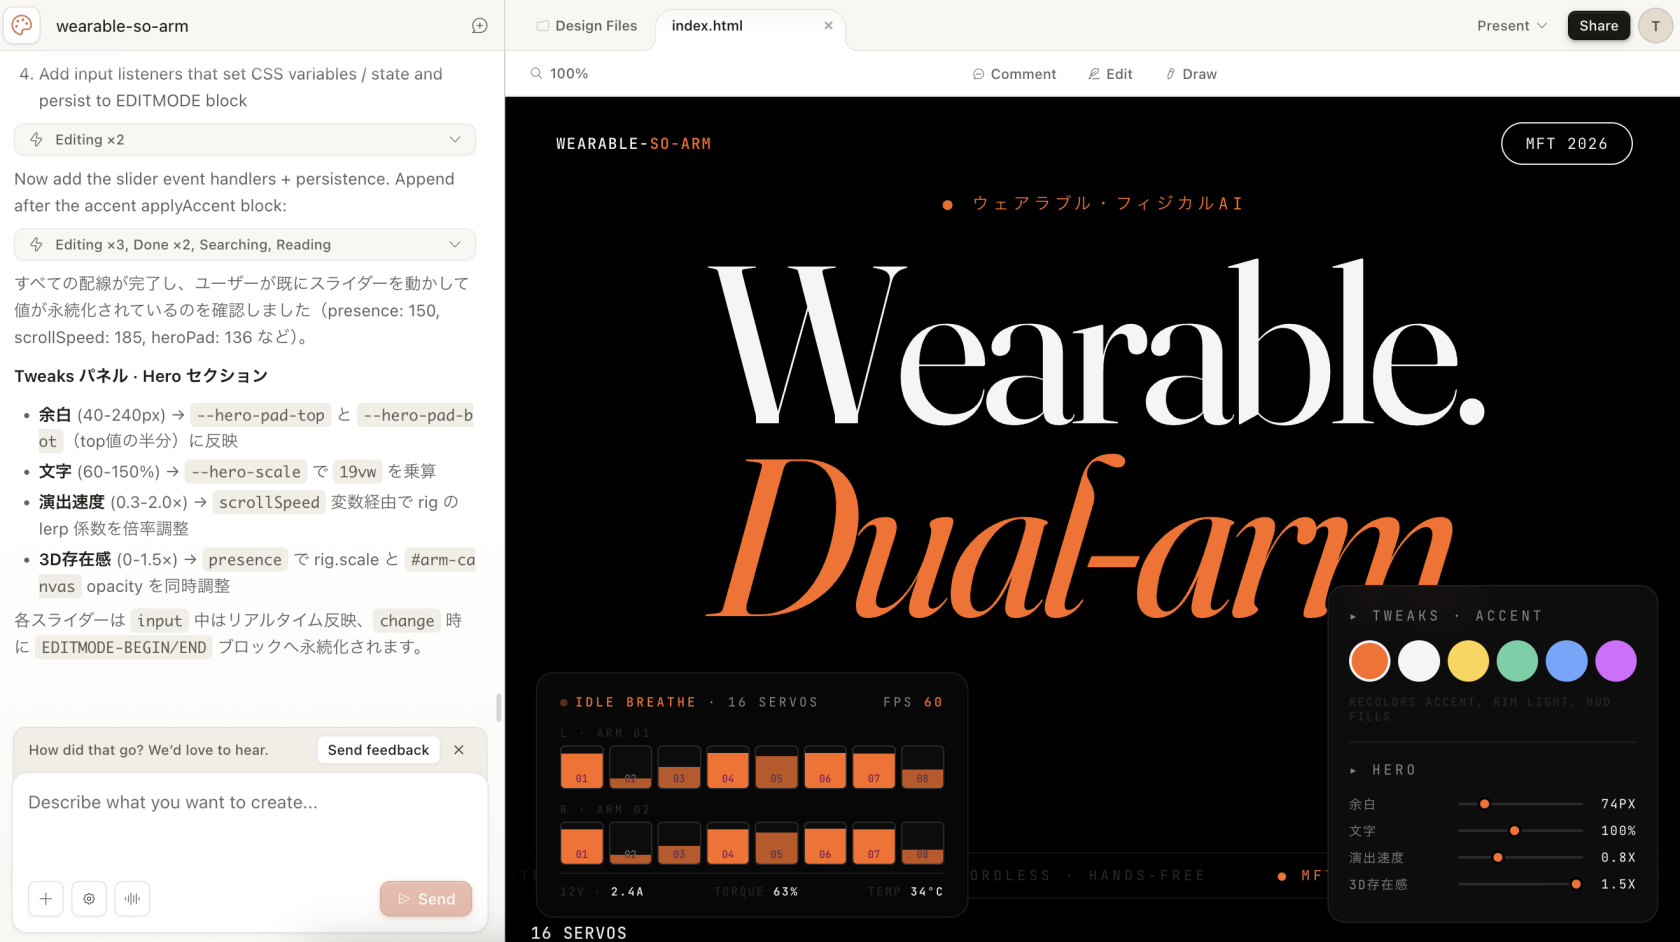The image size is (1680, 942).
Task: Click the Send button
Action: [x=426, y=899]
